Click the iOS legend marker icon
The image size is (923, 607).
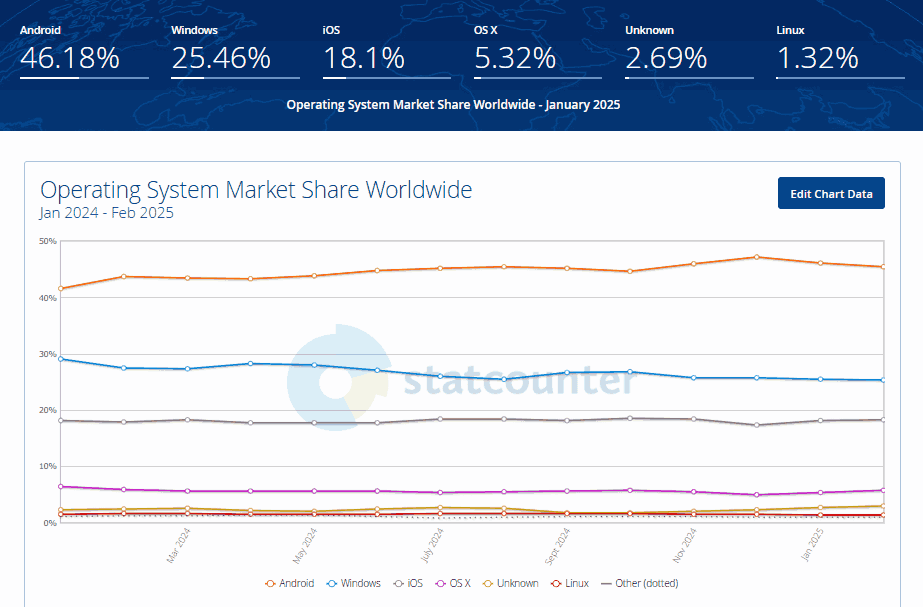click(396, 583)
